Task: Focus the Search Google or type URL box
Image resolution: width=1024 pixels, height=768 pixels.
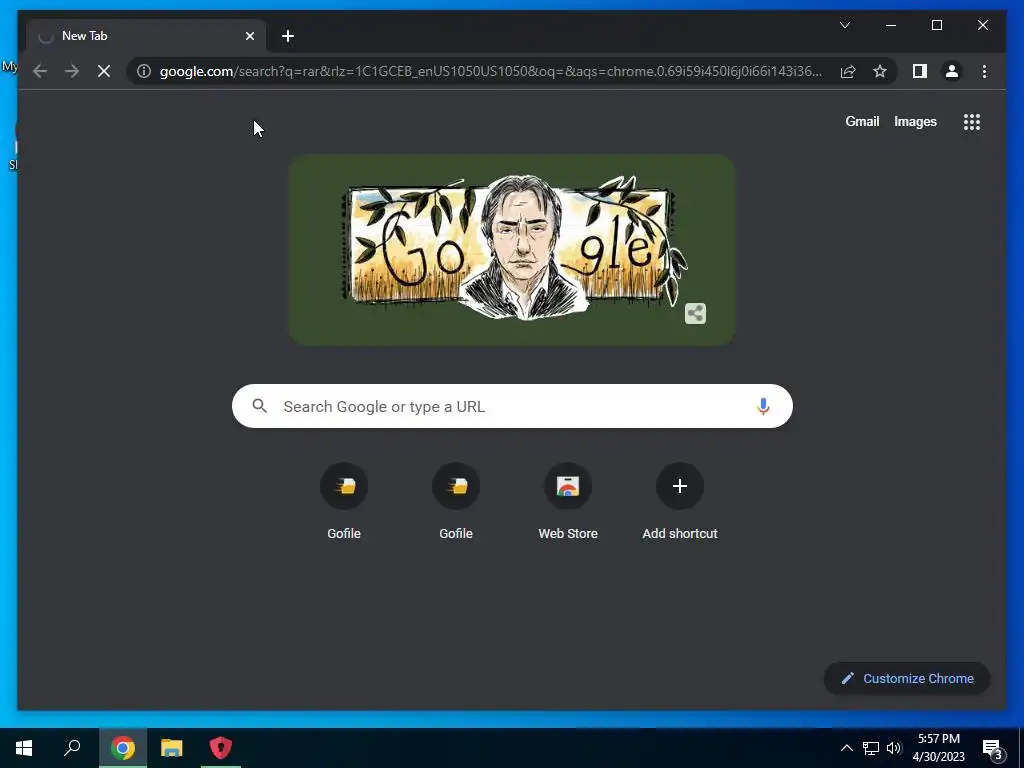Action: 513,406
